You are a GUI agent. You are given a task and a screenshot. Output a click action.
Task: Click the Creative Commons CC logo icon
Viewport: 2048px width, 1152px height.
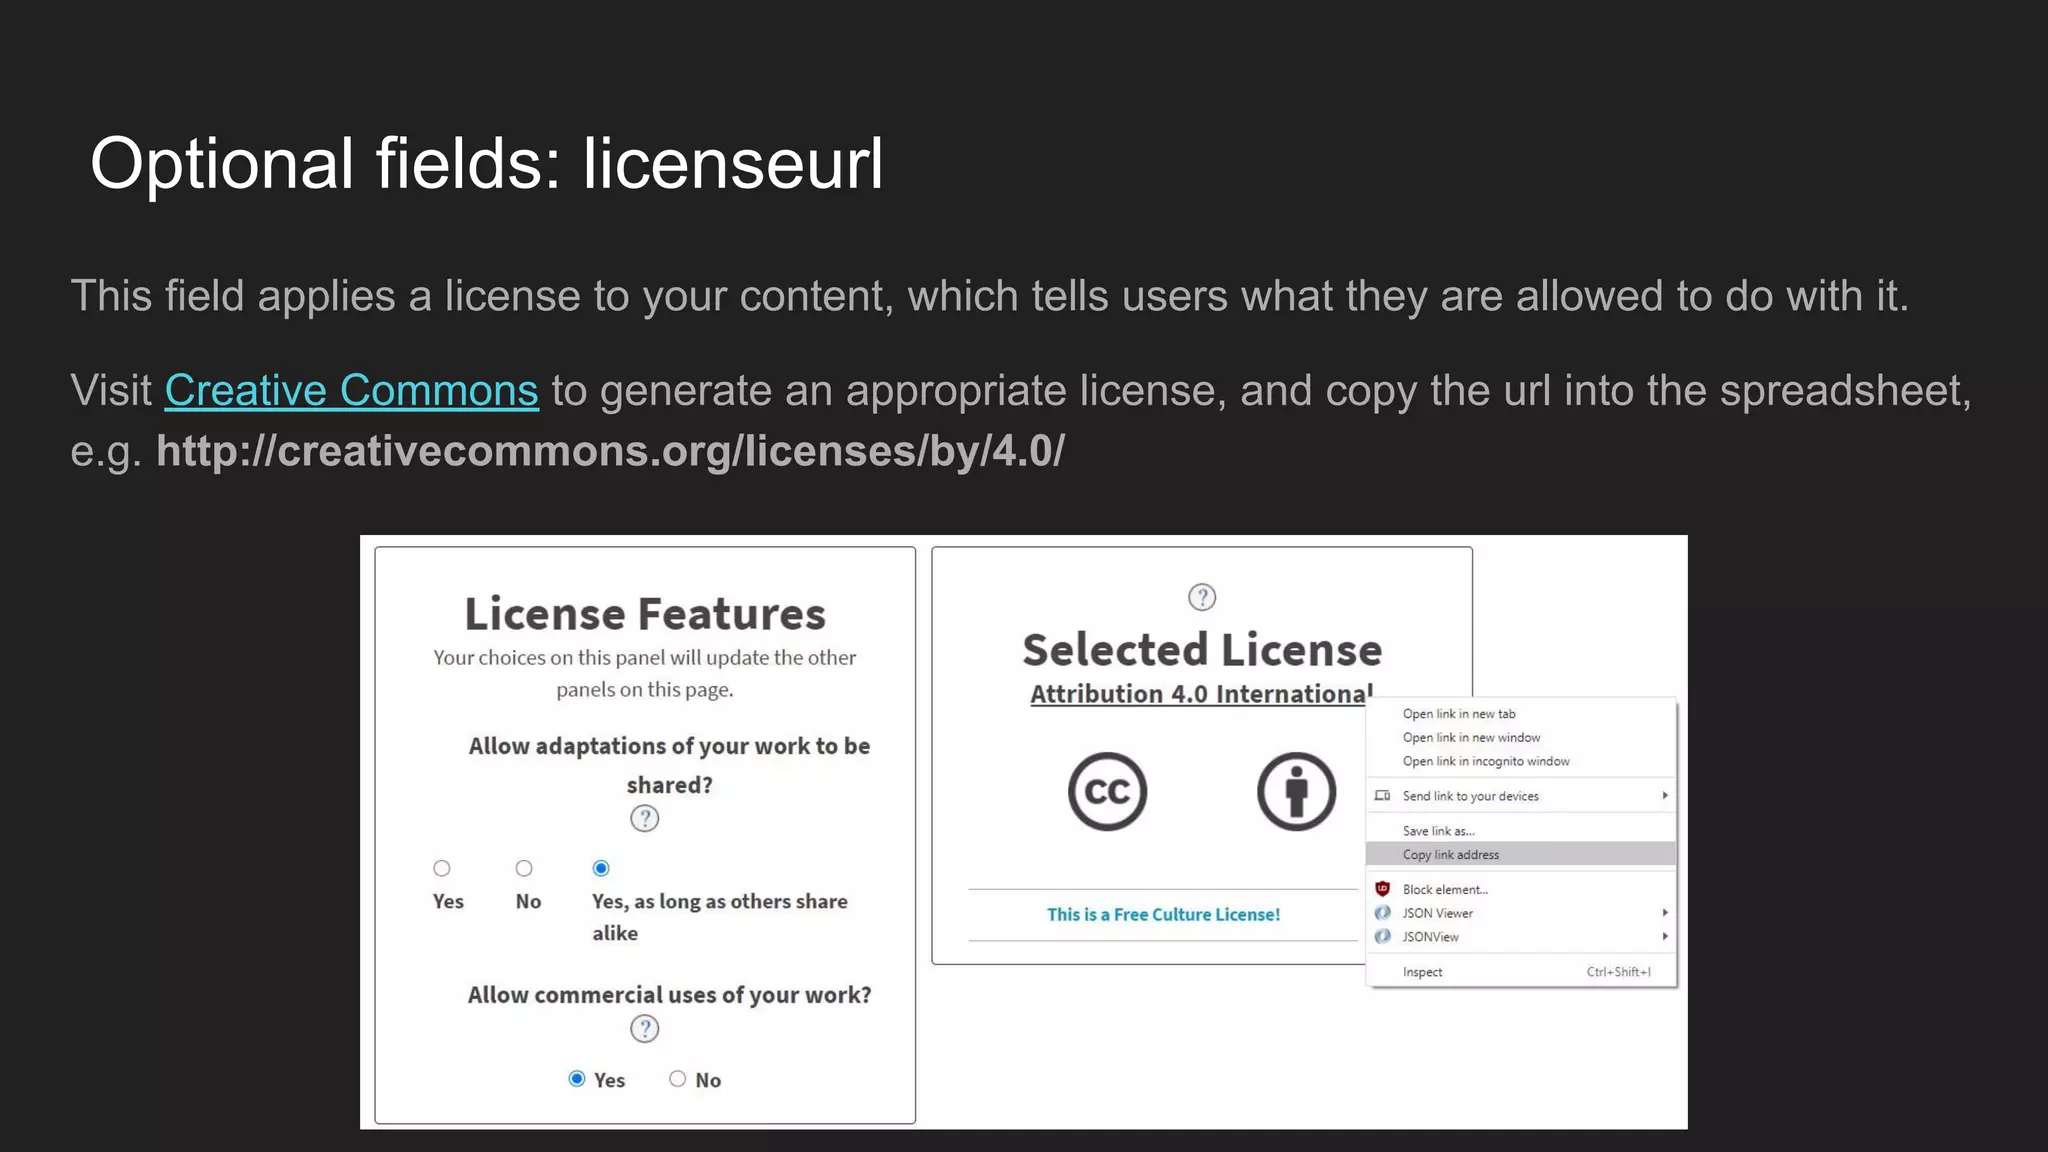[1107, 791]
